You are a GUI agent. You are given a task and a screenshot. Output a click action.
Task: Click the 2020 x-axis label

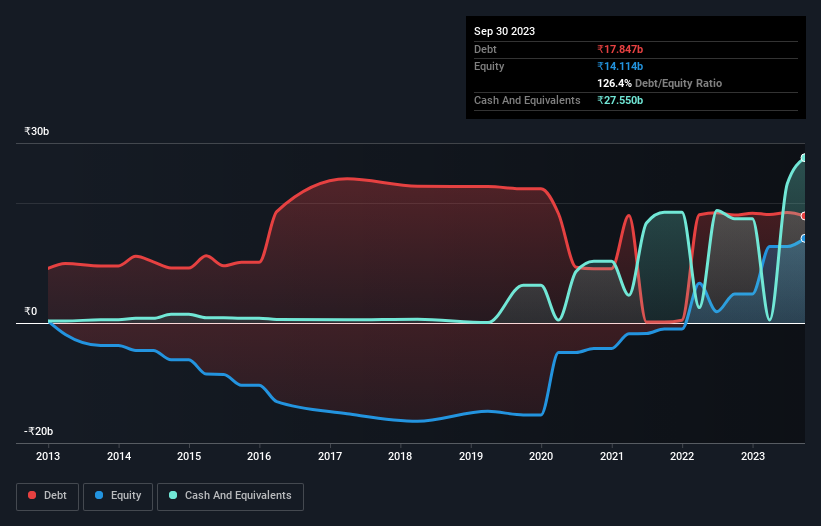click(541, 456)
